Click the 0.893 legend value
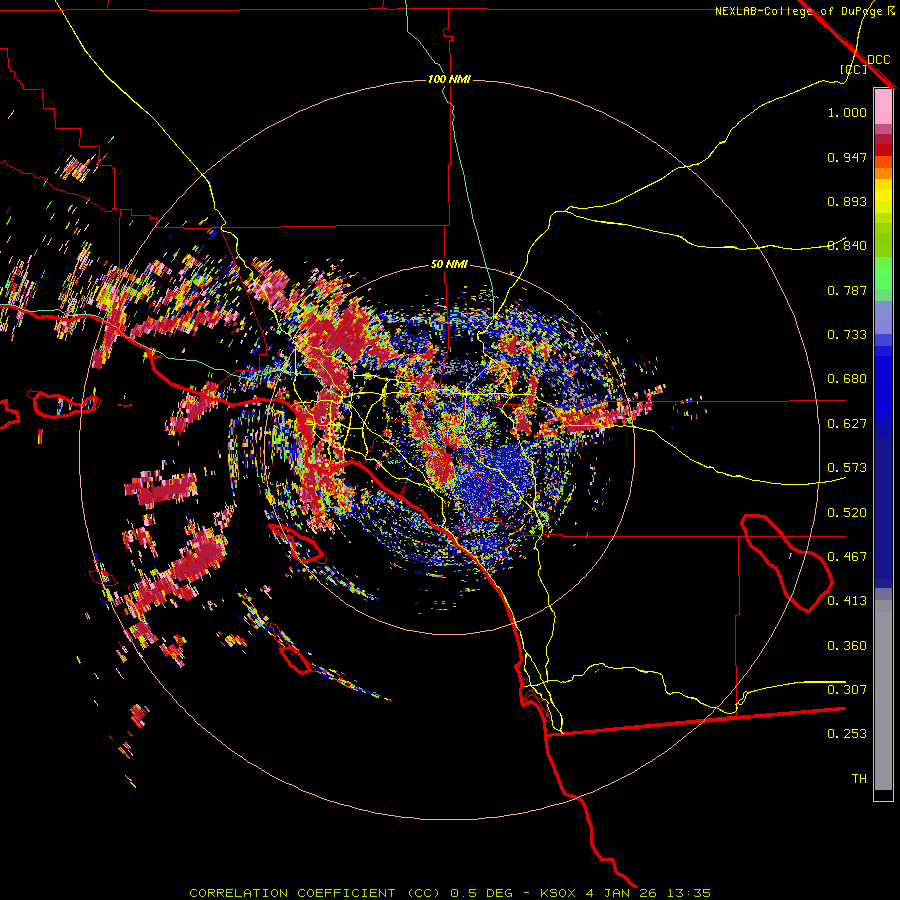 click(847, 201)
